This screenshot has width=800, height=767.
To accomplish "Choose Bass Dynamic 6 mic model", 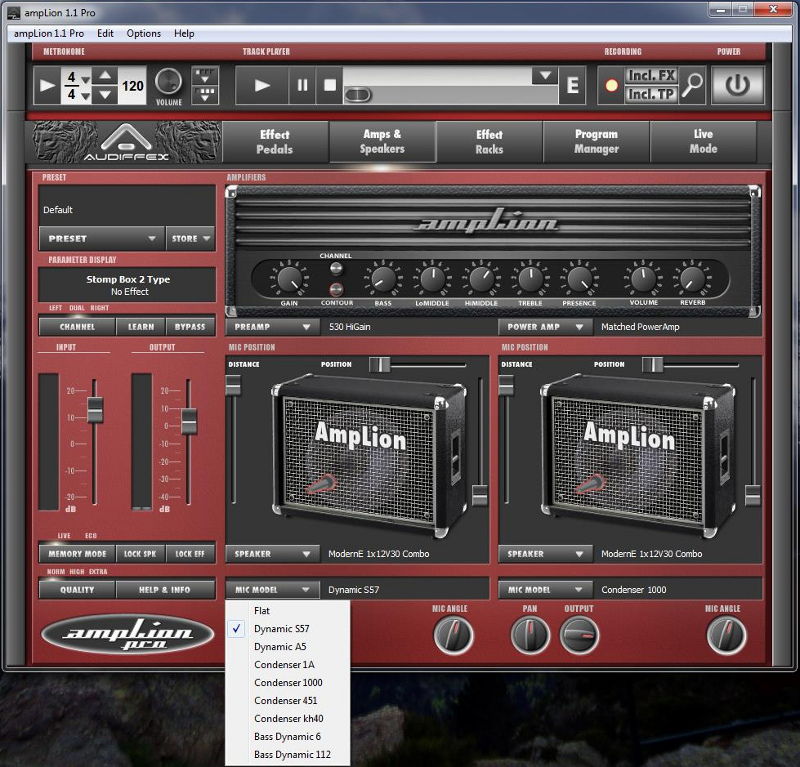I will 288,736.
